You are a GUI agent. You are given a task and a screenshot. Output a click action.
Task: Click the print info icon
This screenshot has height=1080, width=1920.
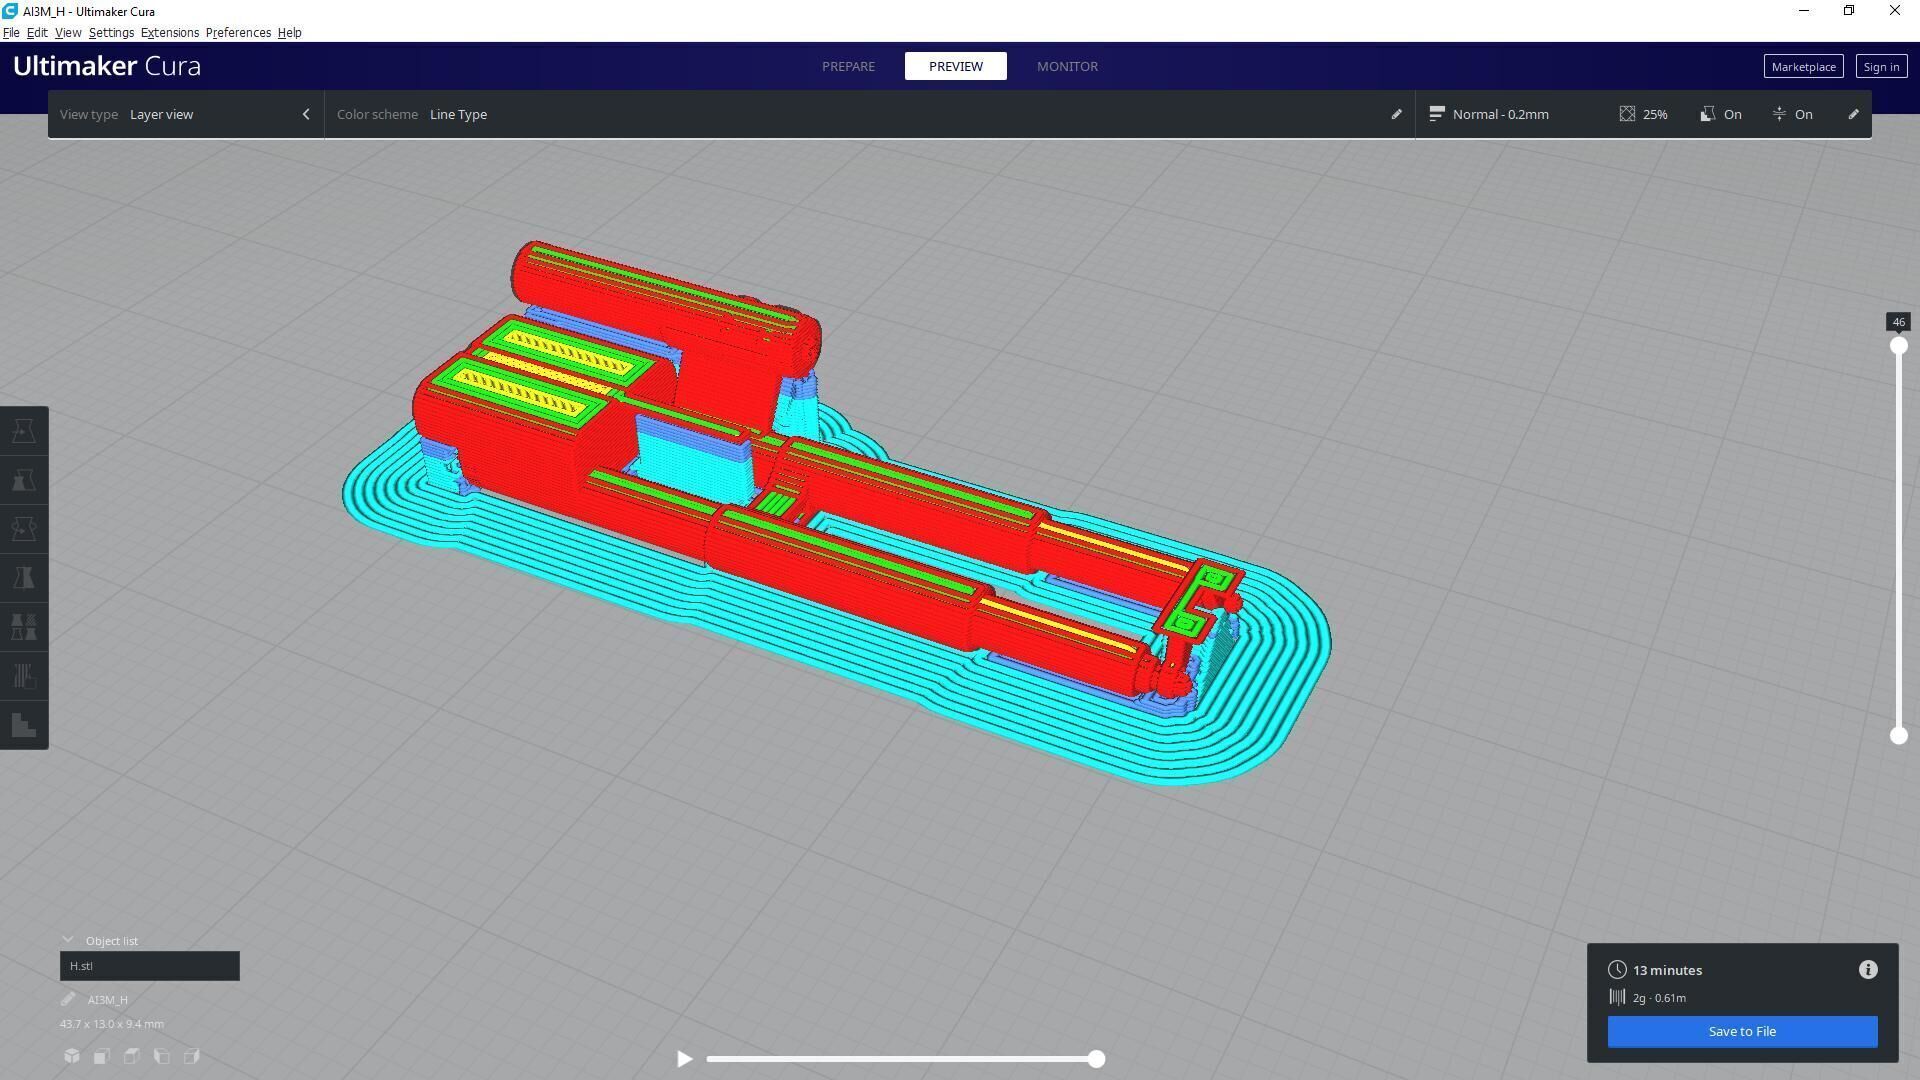tap(1868, 970)
